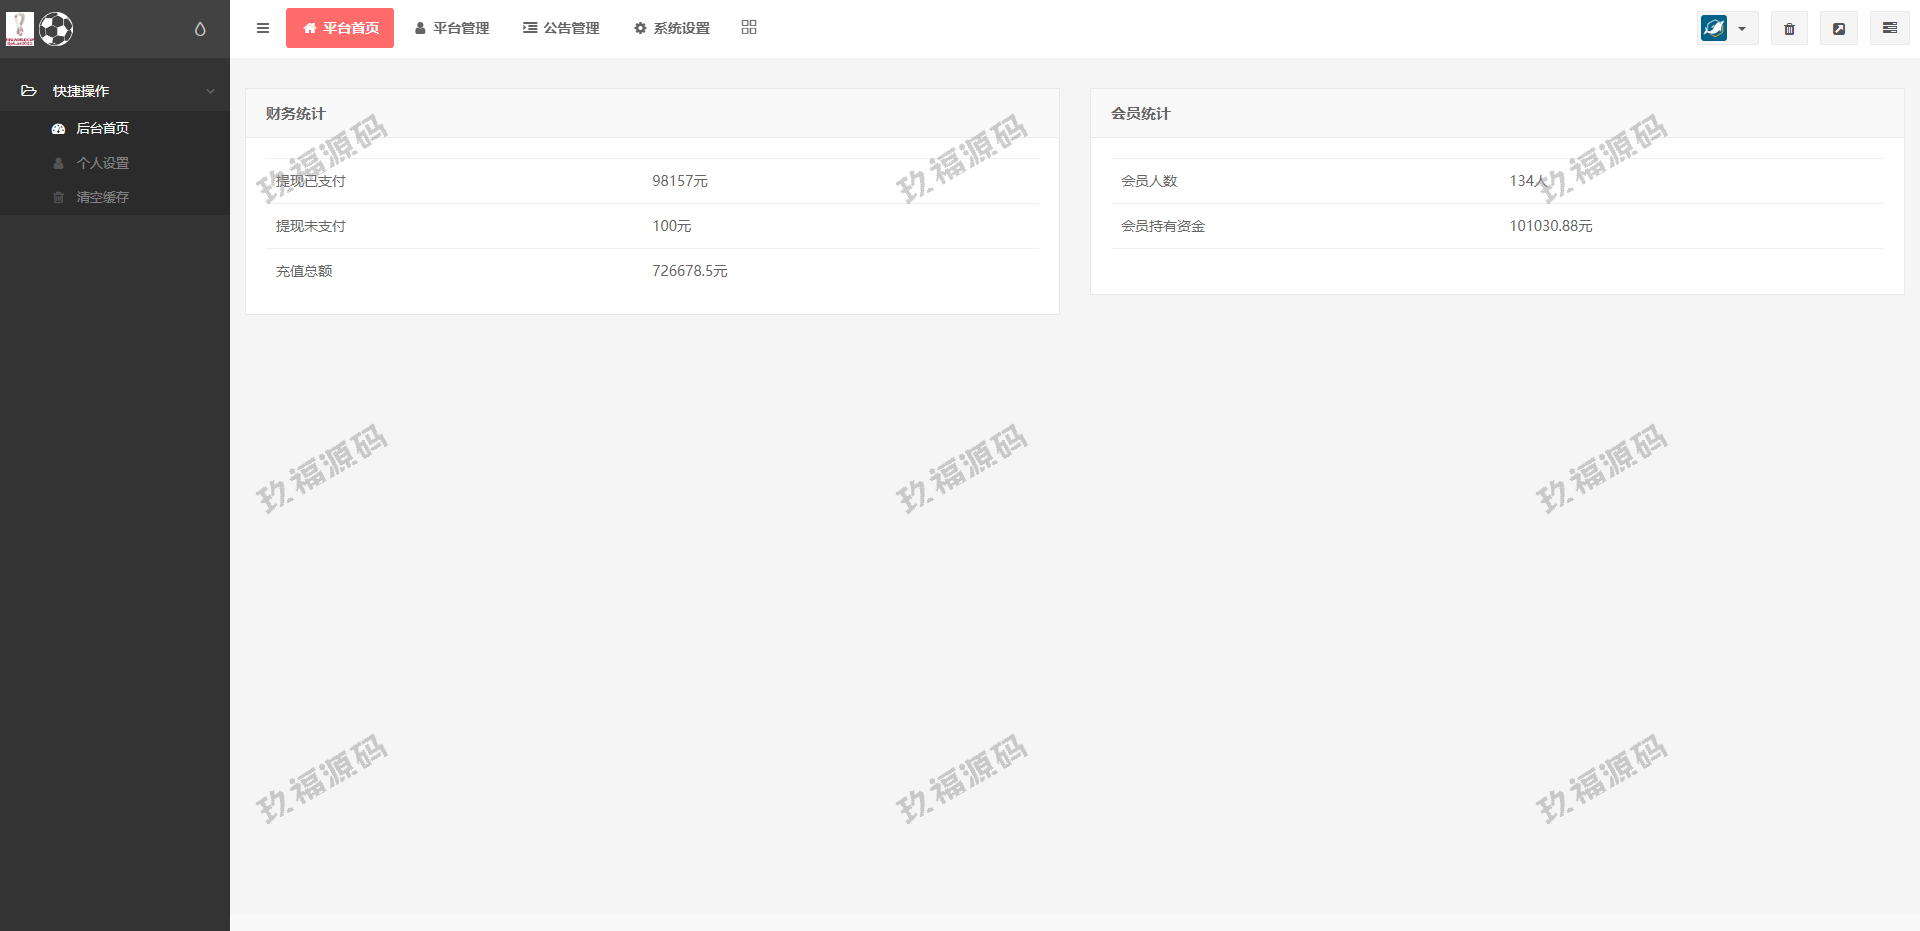
Task: Click 清空缓存 in the sidebar
Action: pos(102,197)
